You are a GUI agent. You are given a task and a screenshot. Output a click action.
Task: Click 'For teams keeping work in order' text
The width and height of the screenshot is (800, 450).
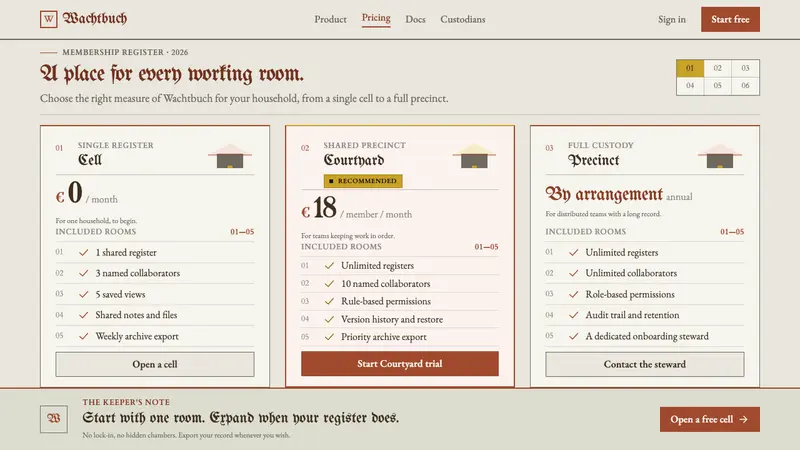point(347,236)
